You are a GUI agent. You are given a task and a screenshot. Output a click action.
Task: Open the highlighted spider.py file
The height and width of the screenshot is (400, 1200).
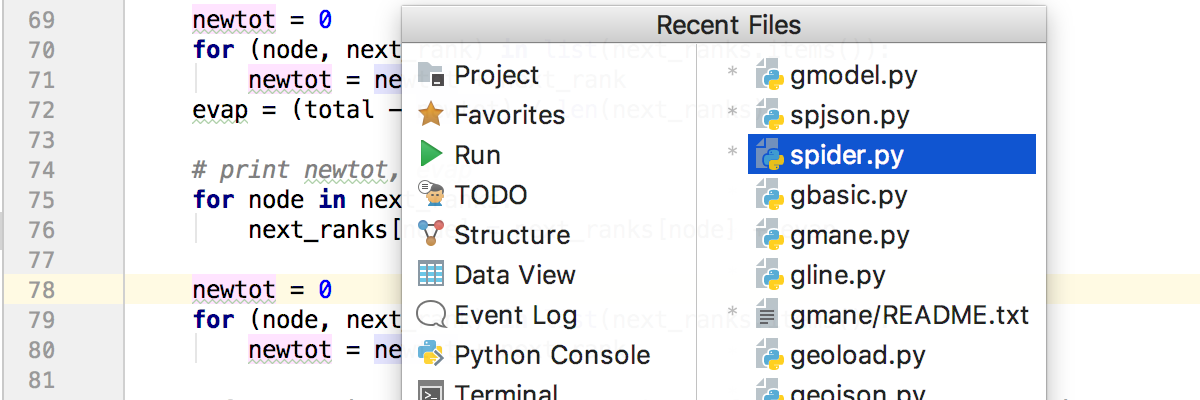pyautogui.click(x=891, y=155)
